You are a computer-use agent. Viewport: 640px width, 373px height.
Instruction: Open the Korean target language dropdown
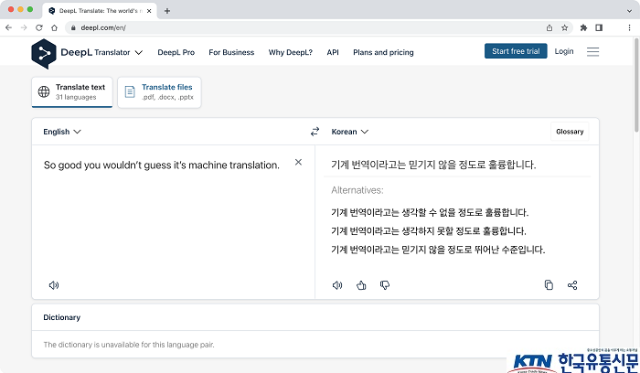pos(350,132)
